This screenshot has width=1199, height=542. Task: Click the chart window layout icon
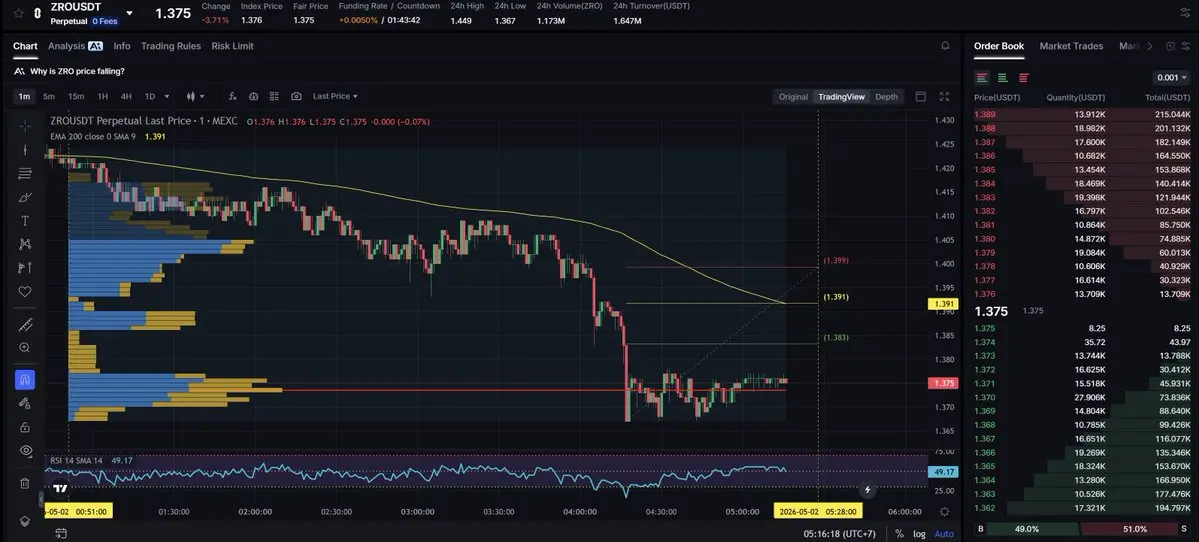pyautogui.click(x=921, y=96)
